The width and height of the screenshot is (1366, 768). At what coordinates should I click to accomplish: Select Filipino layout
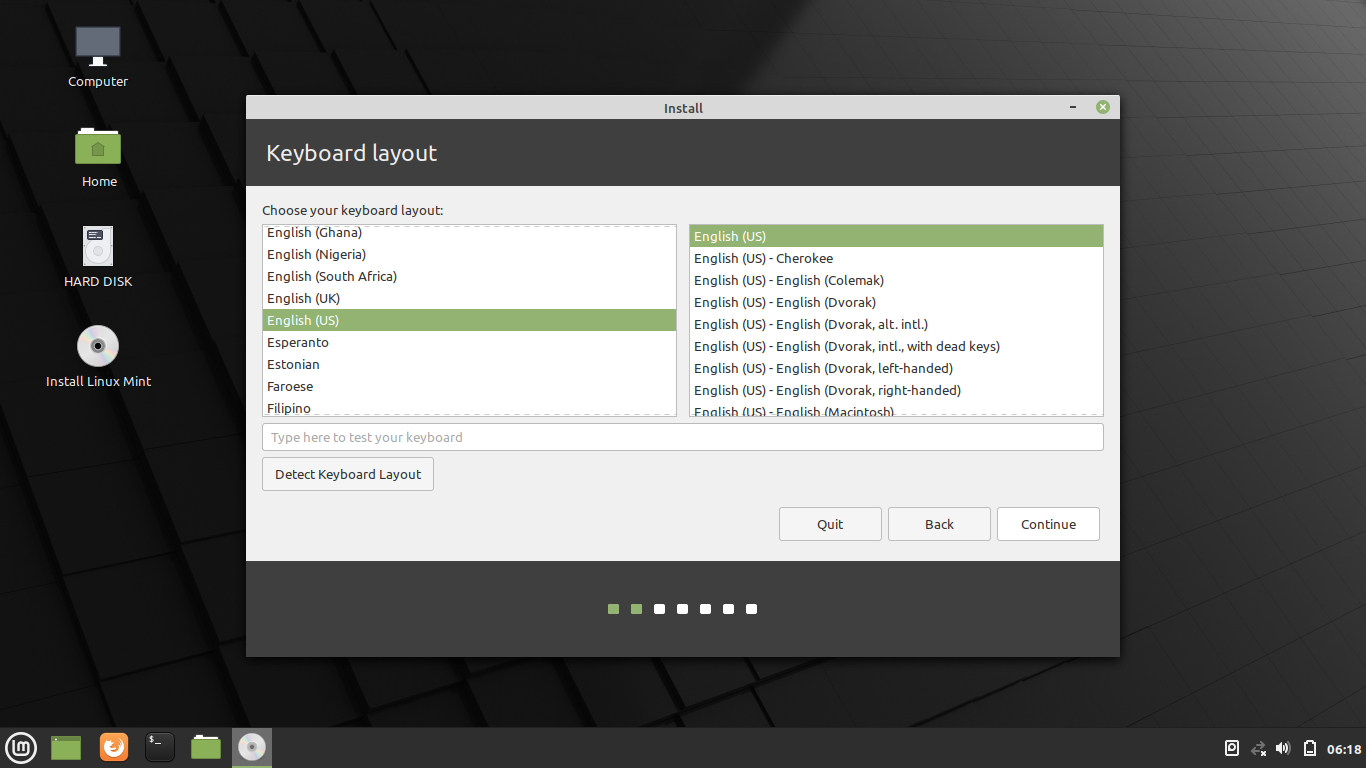(x=469, y=407)
